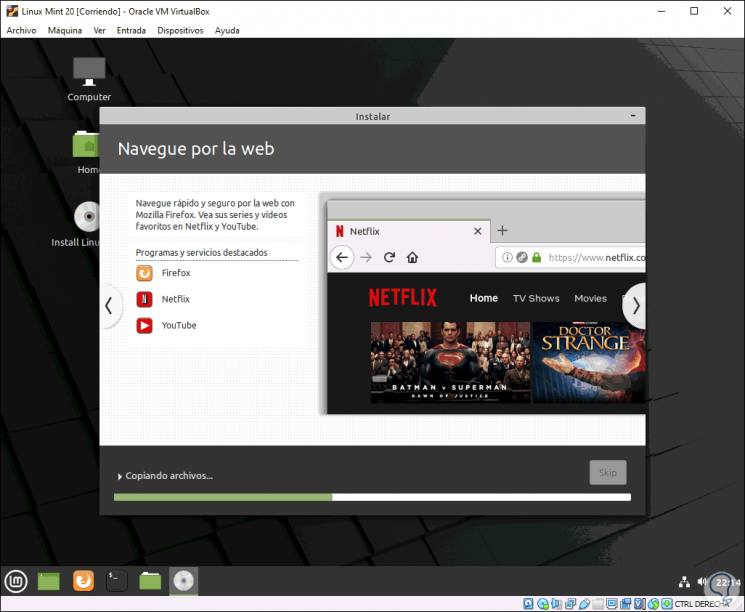Image resolution: width=745 pixels, height=612 pixels.
Task: Click the VirtualBox optical drive indicator
Action: pyautogui.click(x=543, y=604)
